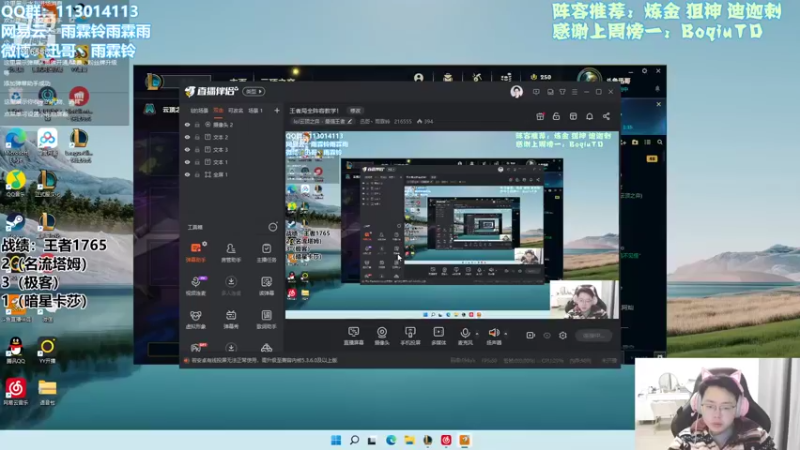Viewport: 800px width, 450px height.
Task: Add a 摄像头 camera source
Action: click(x=382, y=336)
